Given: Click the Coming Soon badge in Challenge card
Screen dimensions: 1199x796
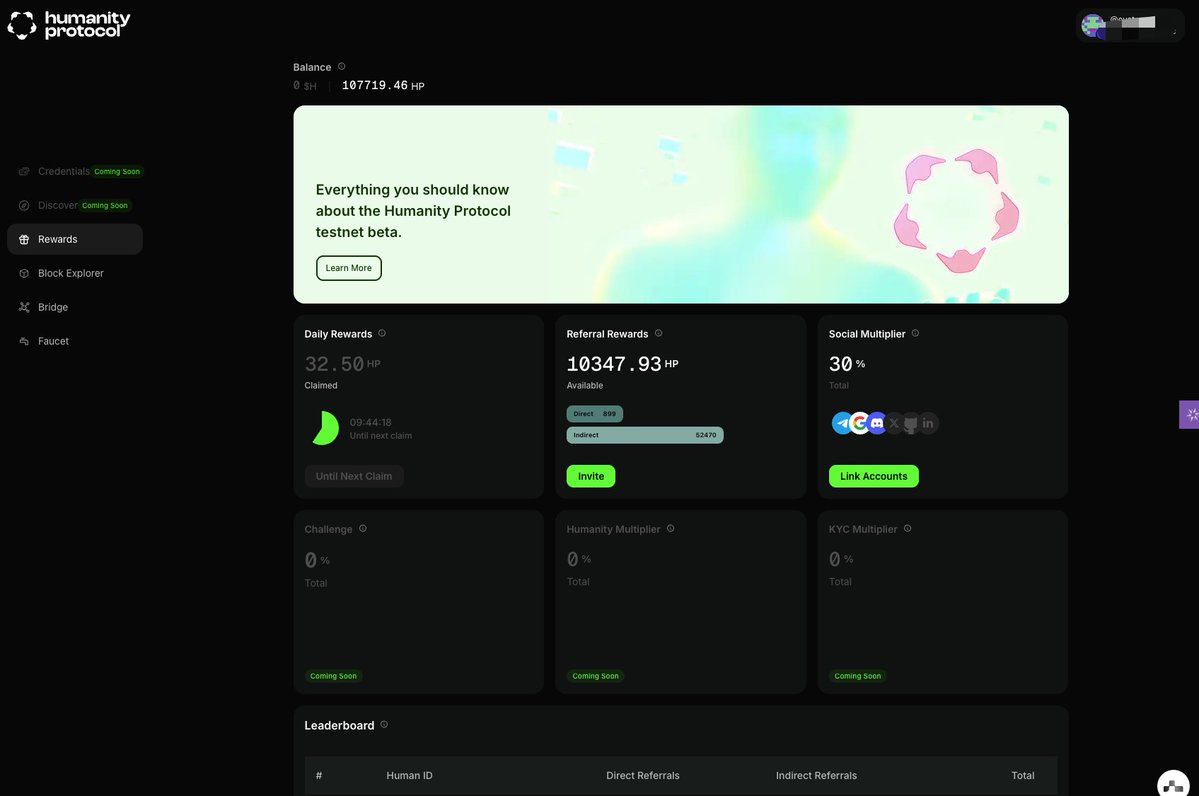Looking at the screenshot, I should (x=333, y=676).
